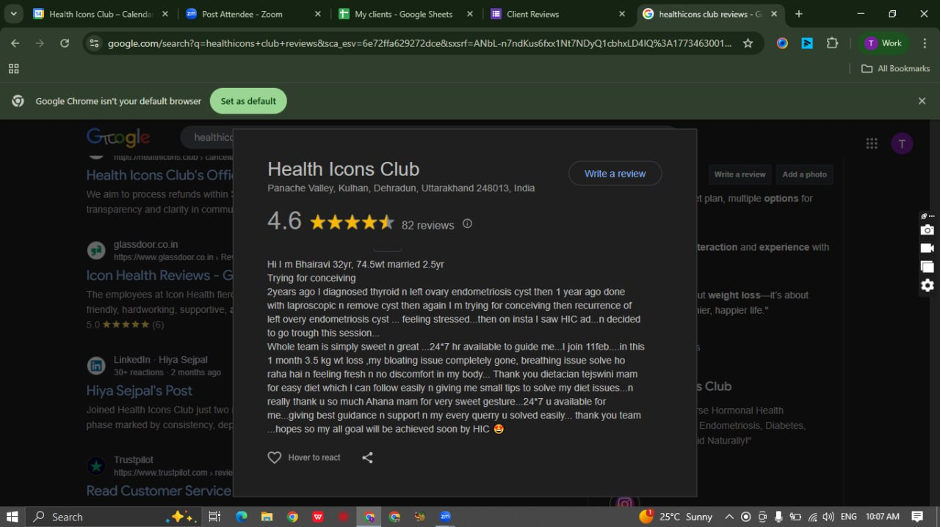Screen dimensions: 941x527
Task: Switch to Health Icons Club Calendar tab
Action: tap(100, 14)
